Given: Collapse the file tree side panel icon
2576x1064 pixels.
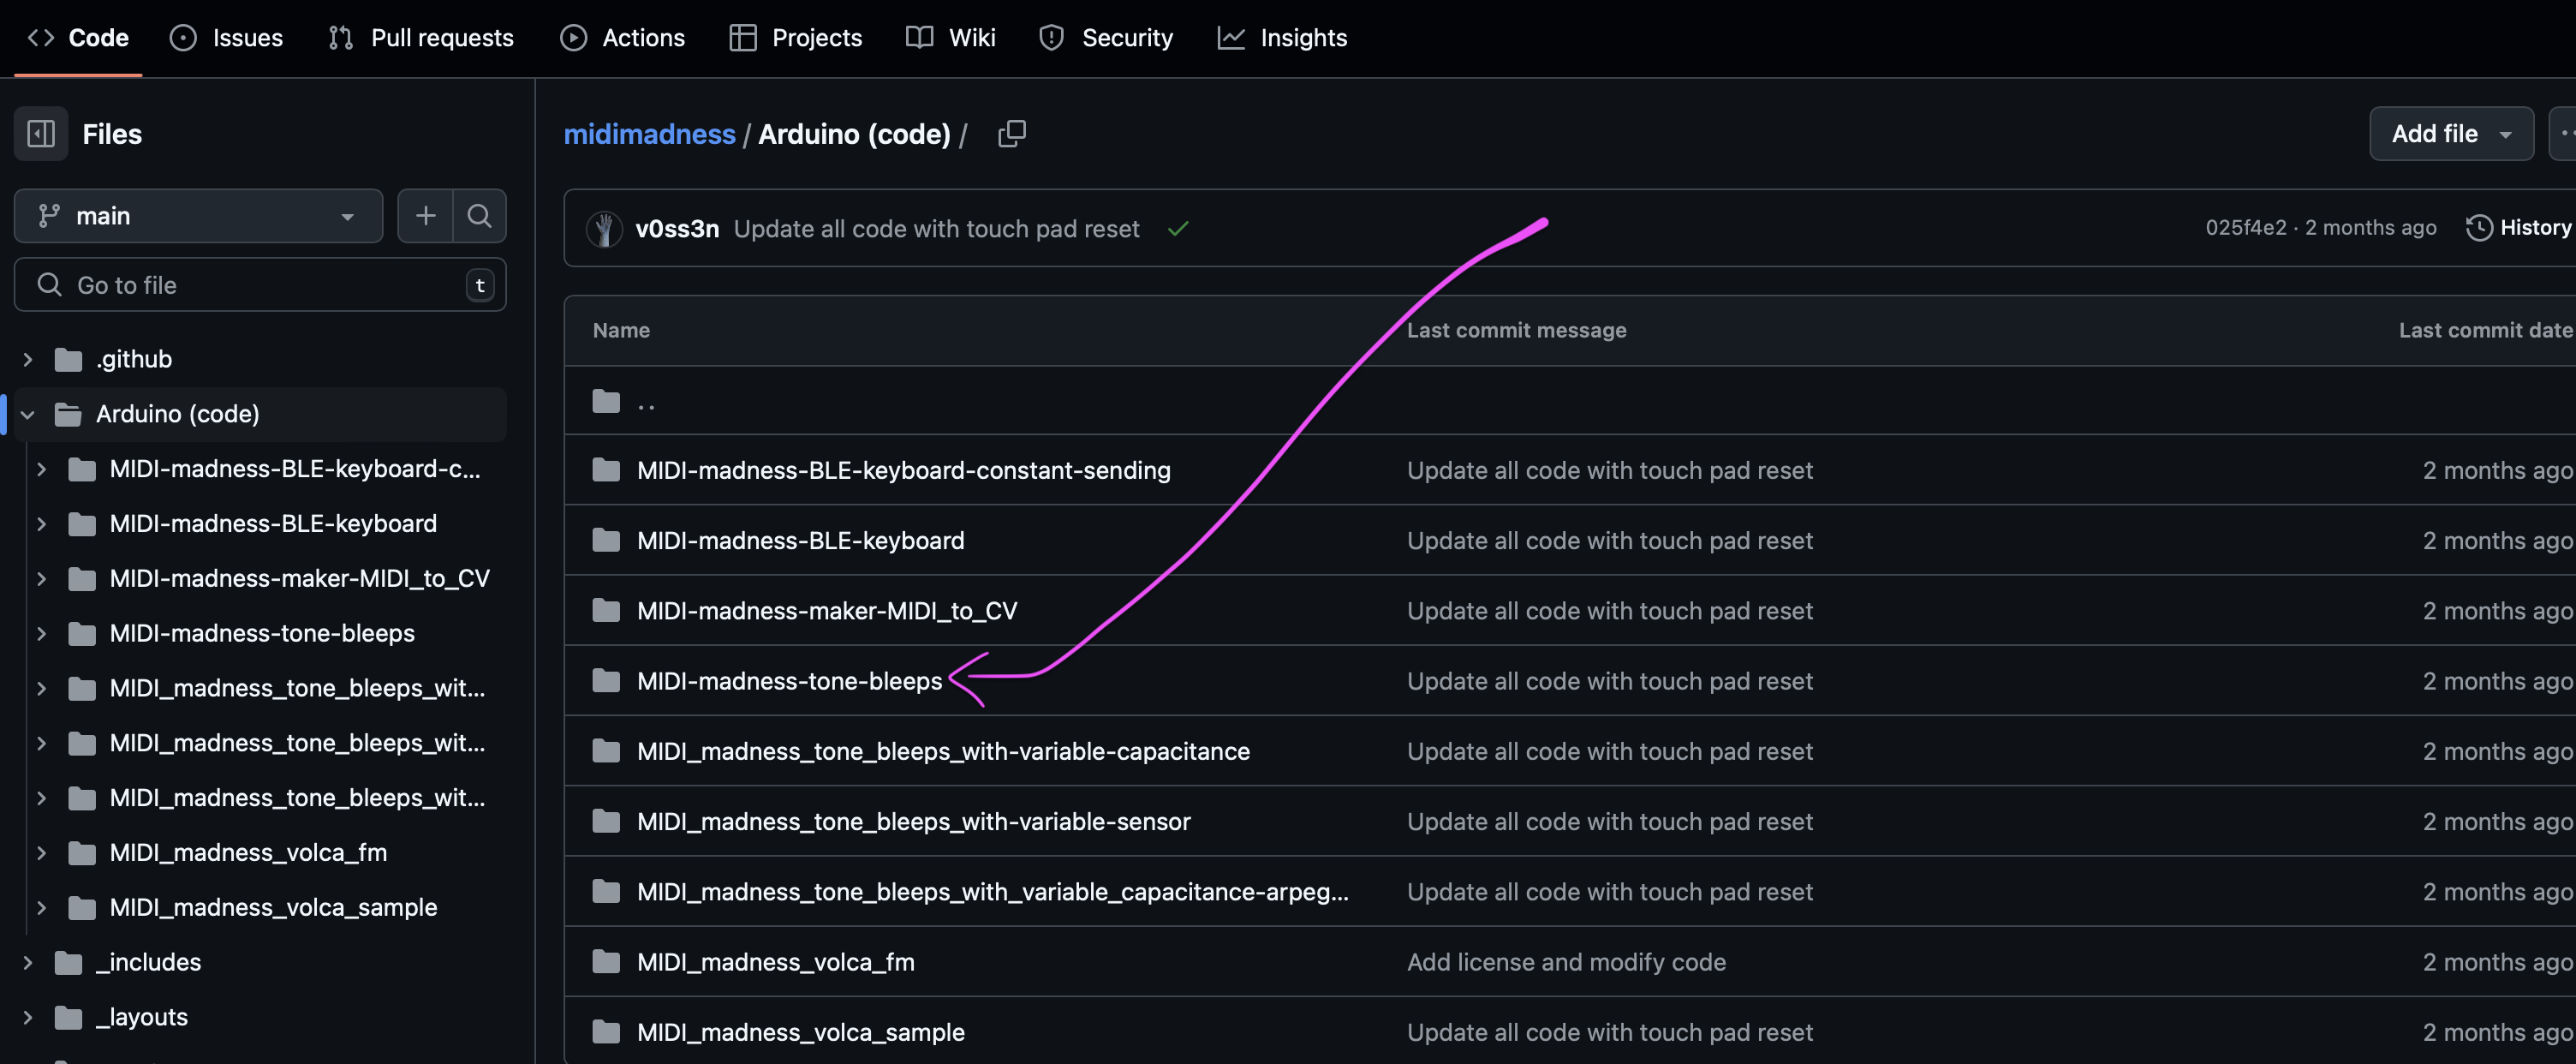Looking at the screenshot, I should [x=41, y=134].
